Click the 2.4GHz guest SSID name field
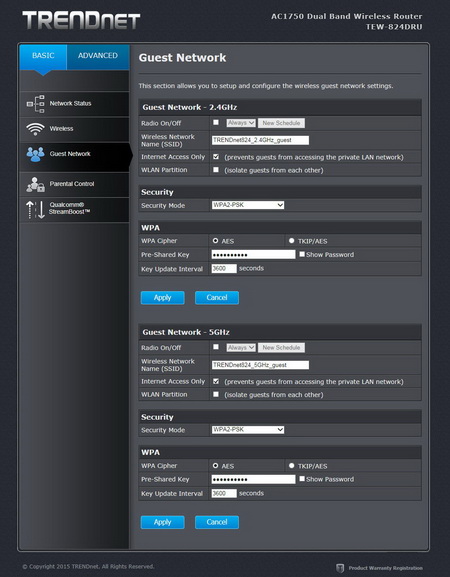The width and height of the screenshot is (450, 577). point(260,140)
